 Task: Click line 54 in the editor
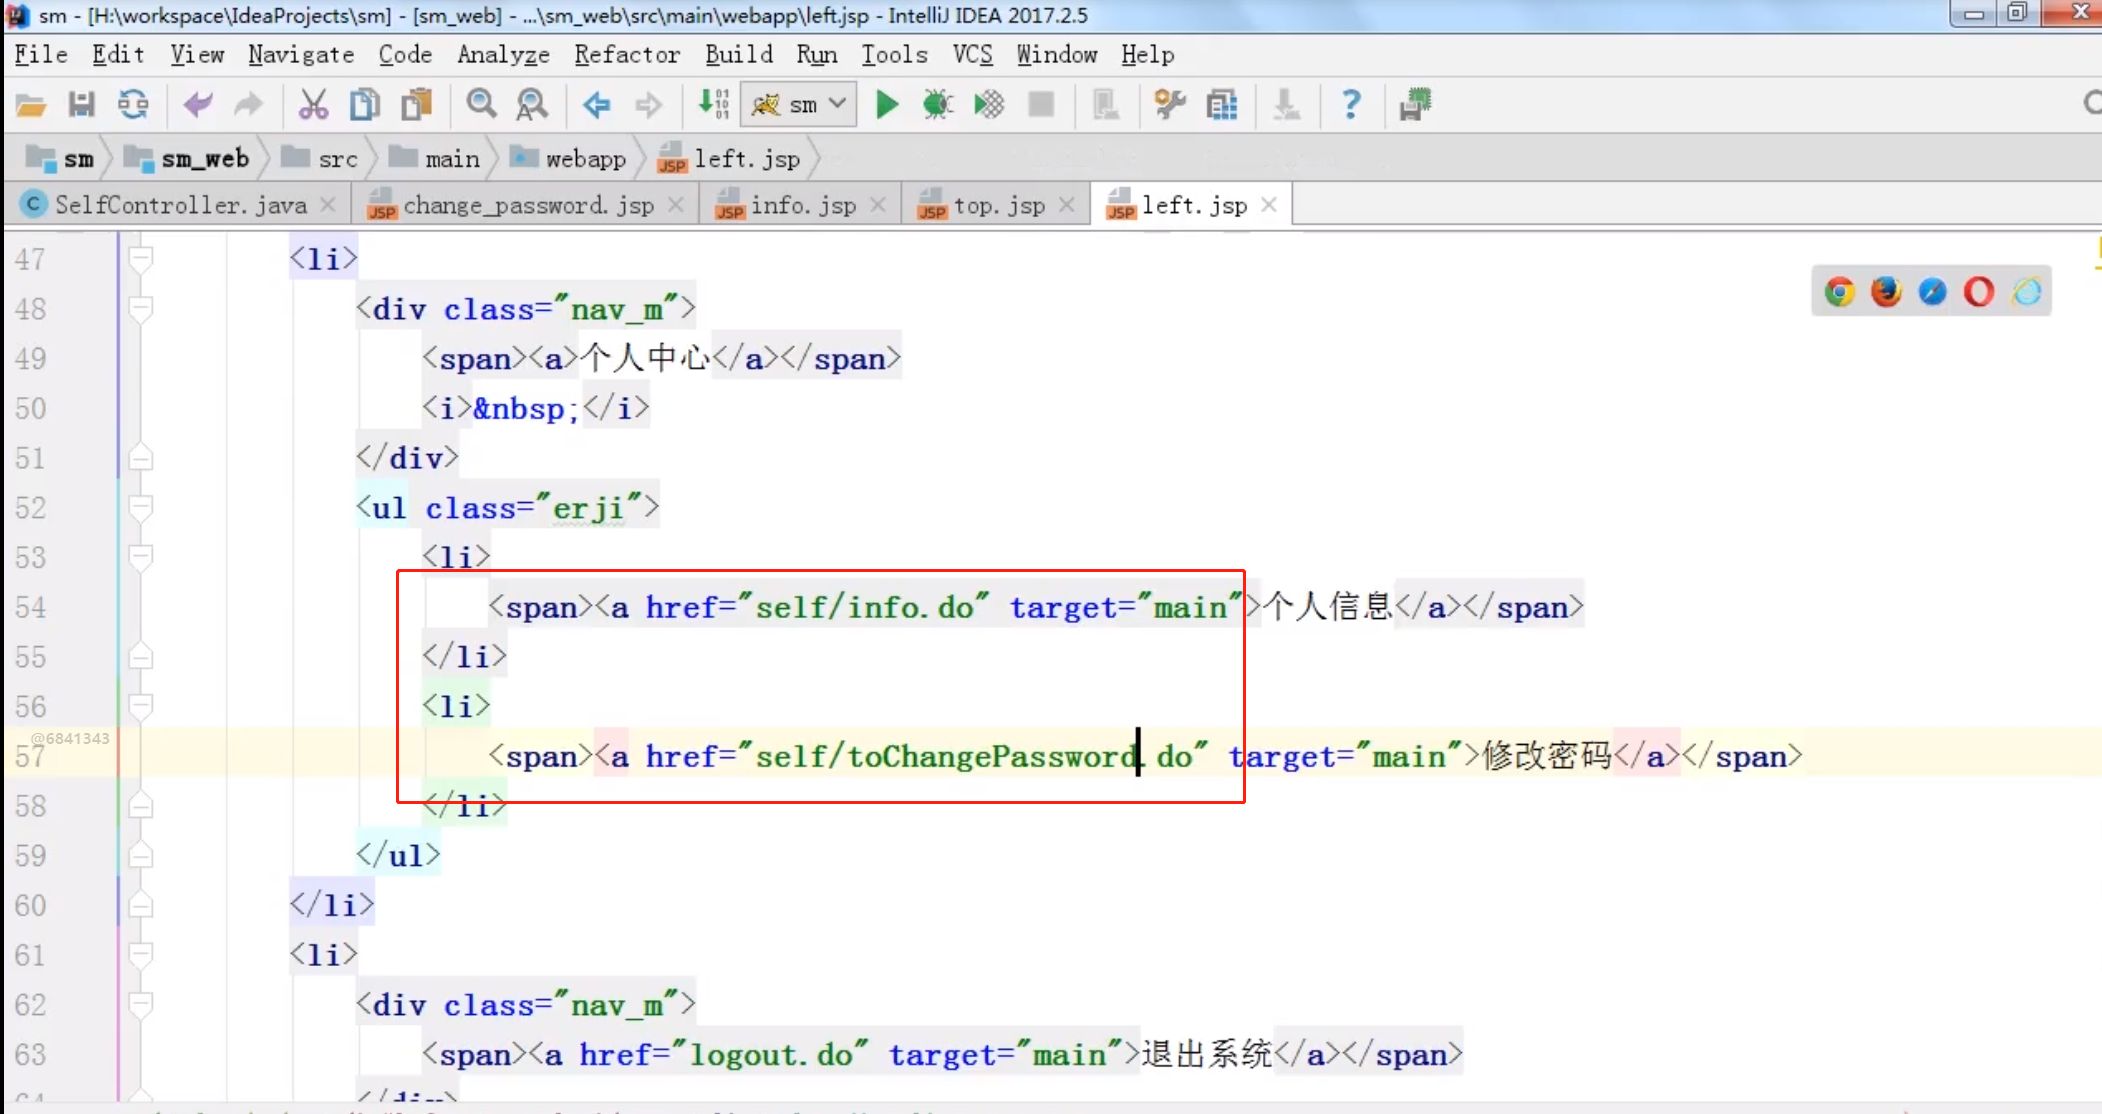1000,607
